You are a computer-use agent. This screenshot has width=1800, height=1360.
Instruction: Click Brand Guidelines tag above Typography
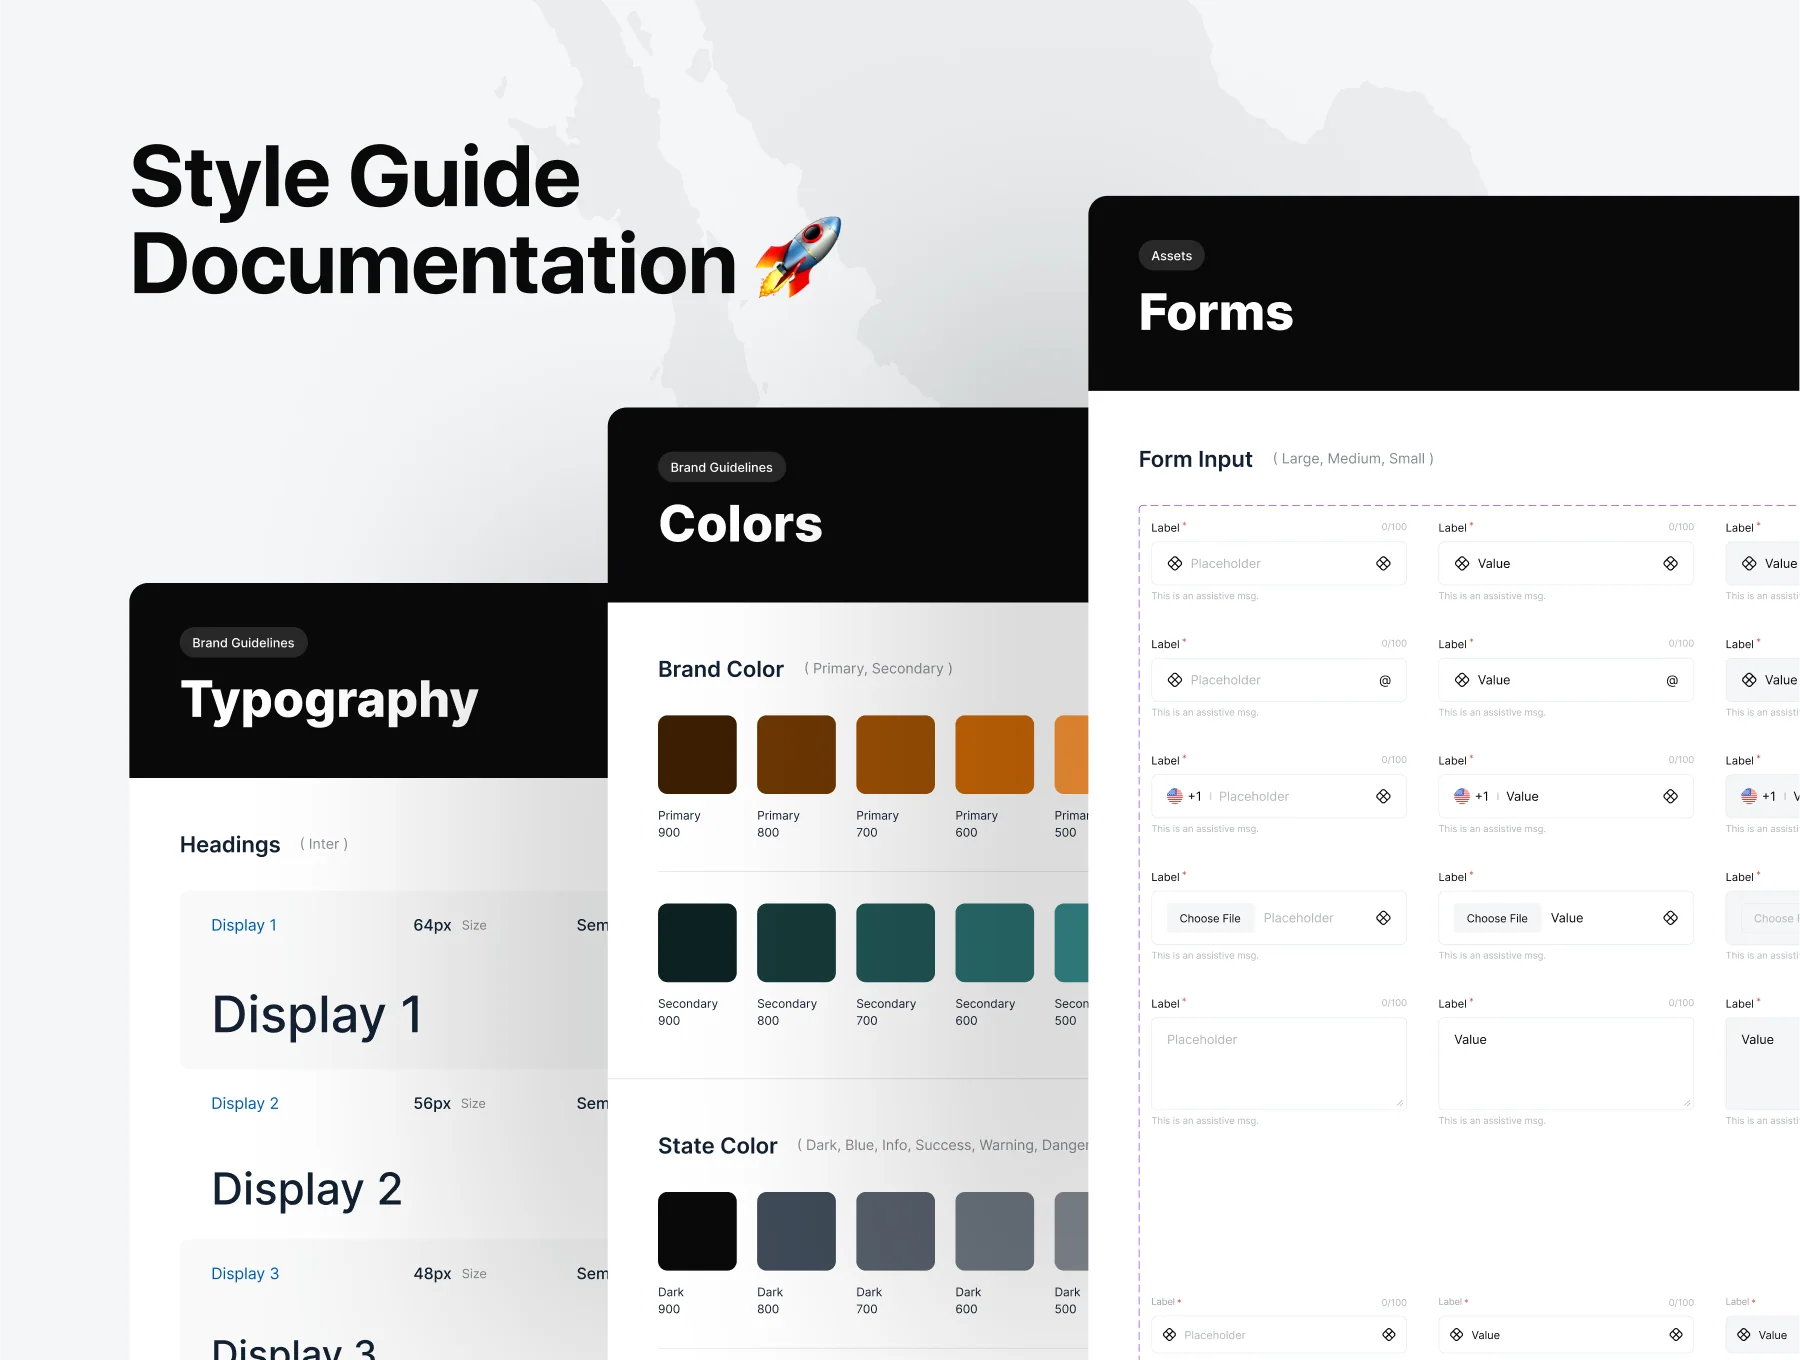pos(243,642)
